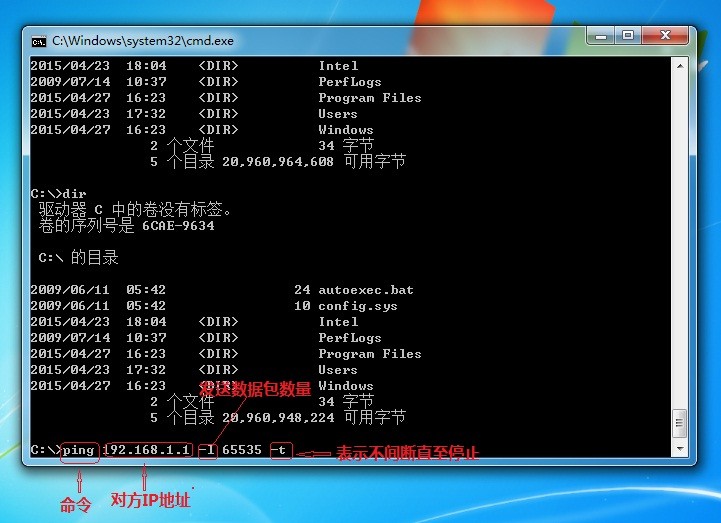Click the line 驱动器 C 中的卷没有标签
Image resolution: width=721 pixels, height=523 pixels.
pyautogui.click(x=135, y=210)
